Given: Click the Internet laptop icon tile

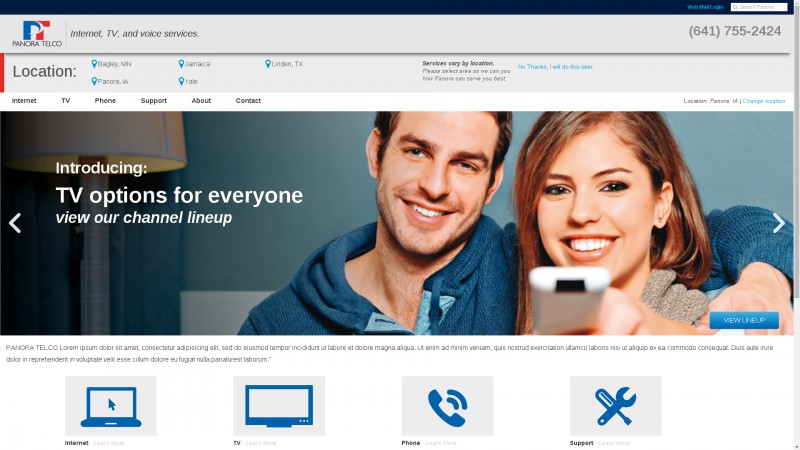Looking at the screenshot, I should [x=111, y=406].
